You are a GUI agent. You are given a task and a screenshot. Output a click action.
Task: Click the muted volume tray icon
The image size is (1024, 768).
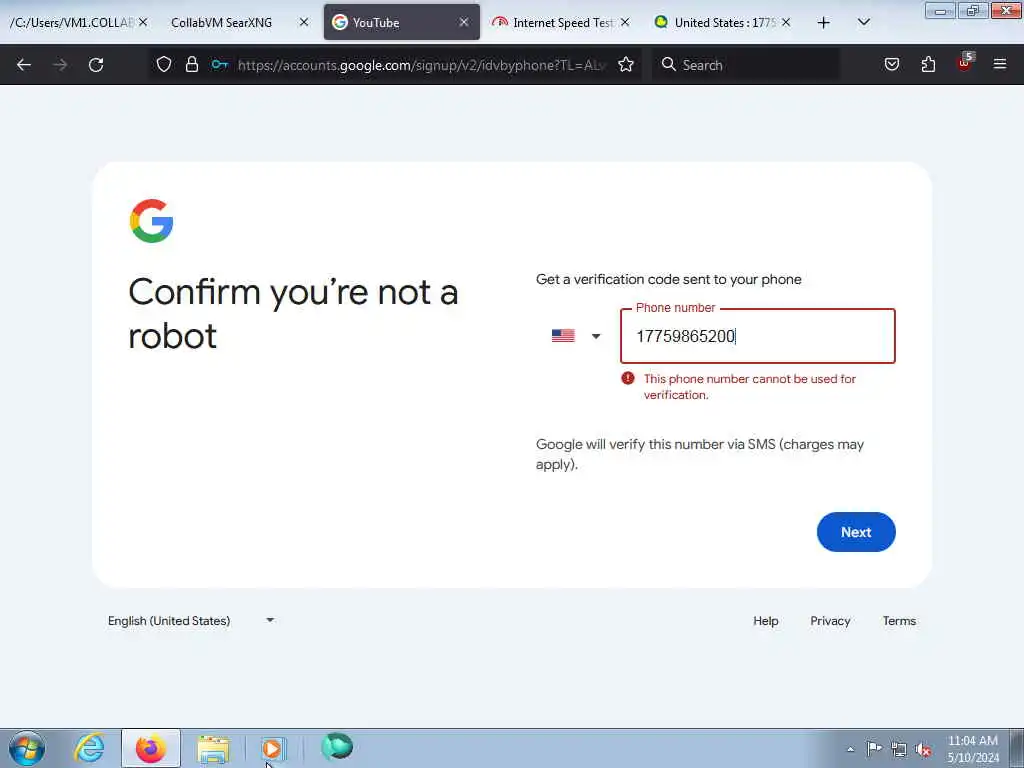pyautogui.click(x=923, y=749)
